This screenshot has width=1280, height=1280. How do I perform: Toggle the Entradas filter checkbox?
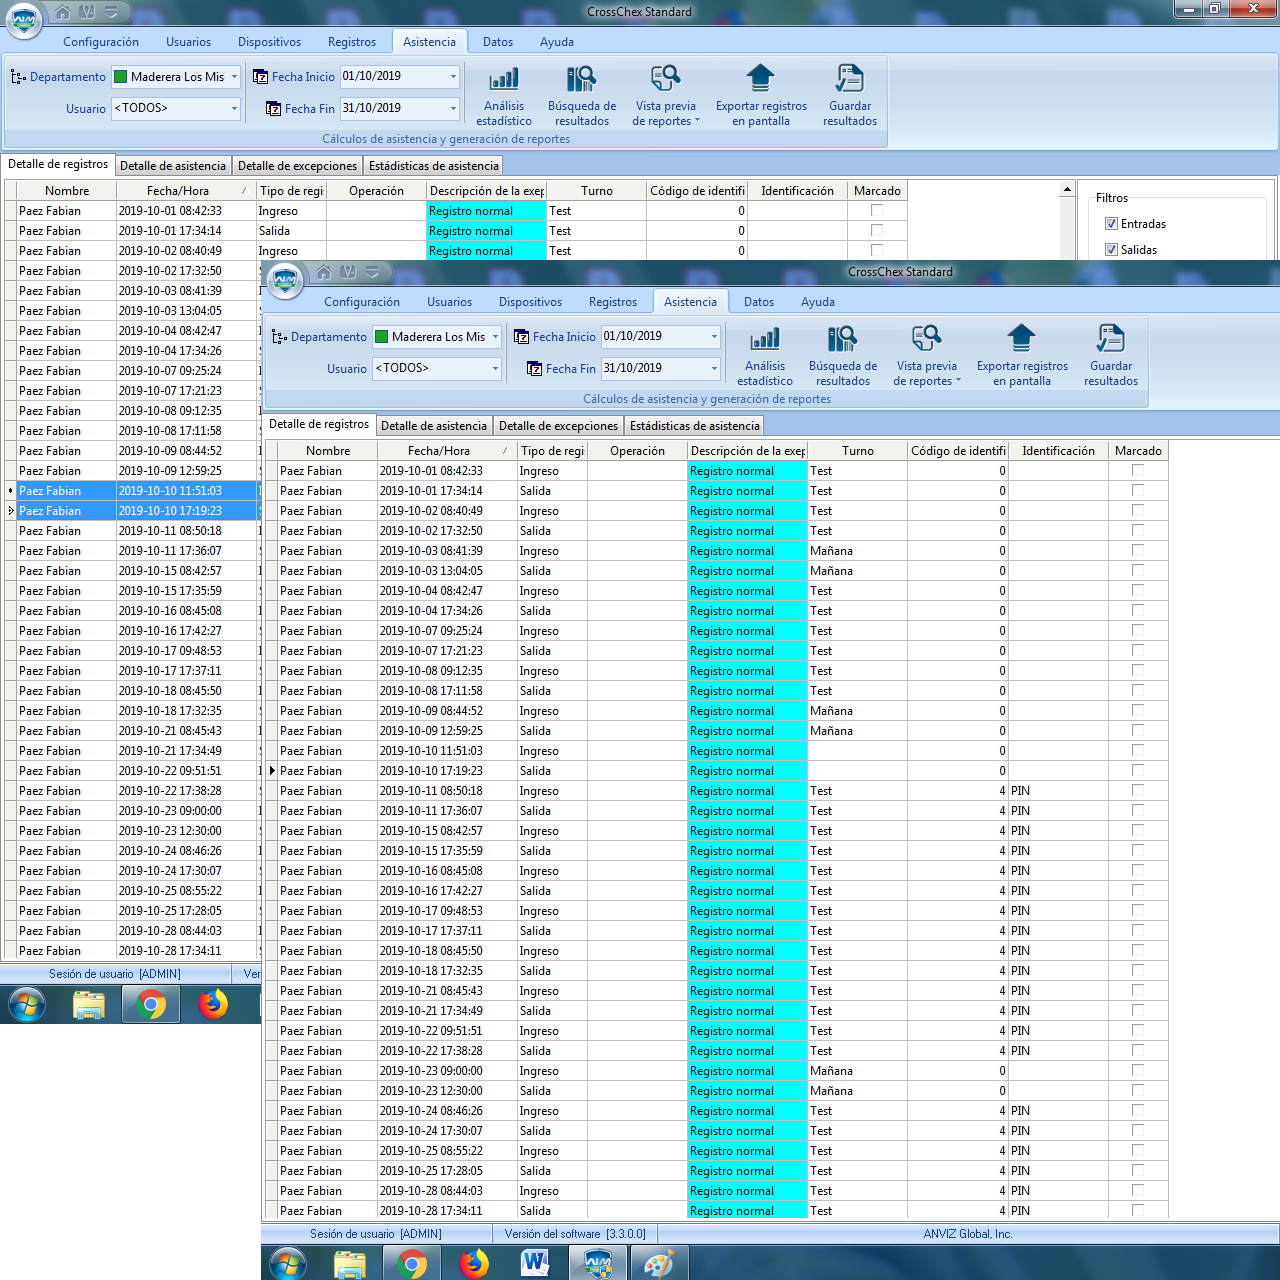pos(1111,224)
